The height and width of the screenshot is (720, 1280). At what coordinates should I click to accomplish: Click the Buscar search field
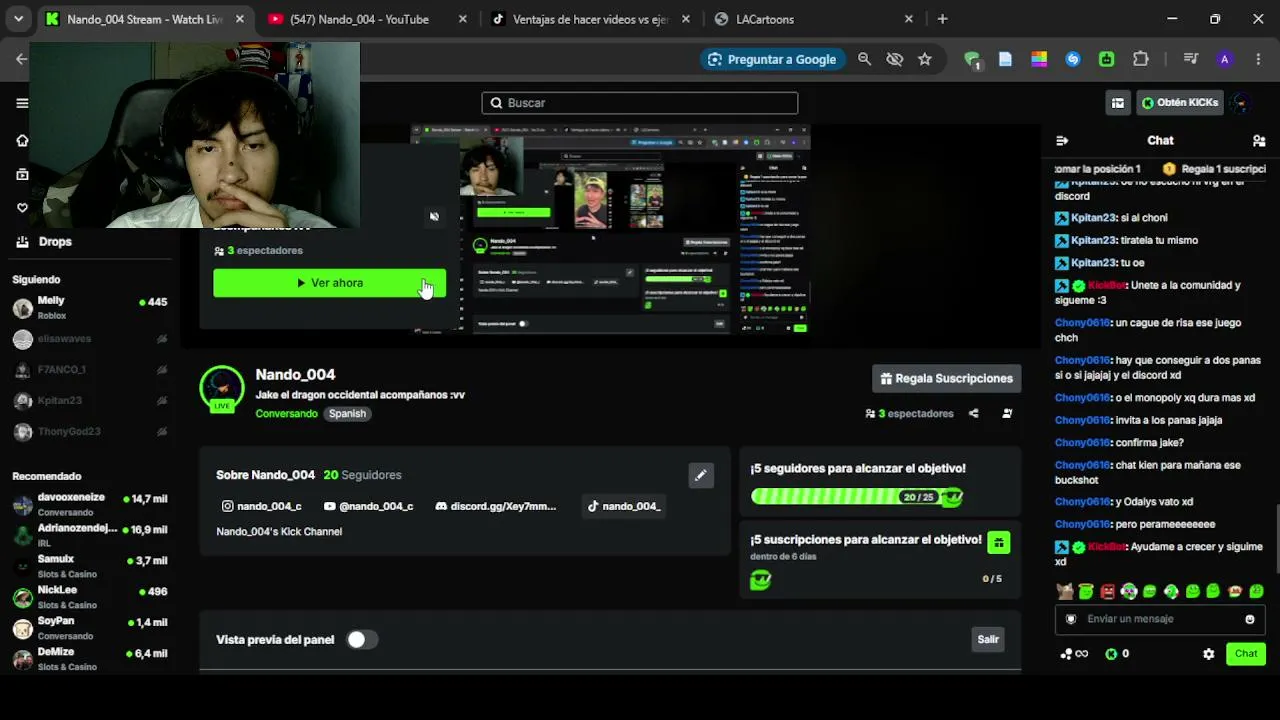[x=640, y=103]
